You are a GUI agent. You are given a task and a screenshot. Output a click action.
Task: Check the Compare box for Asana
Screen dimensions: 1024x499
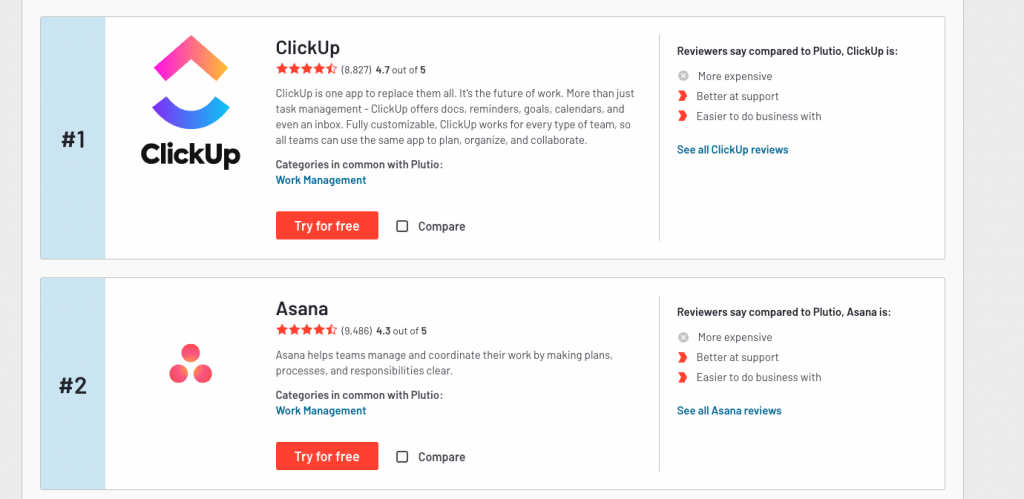coord(402,457)
